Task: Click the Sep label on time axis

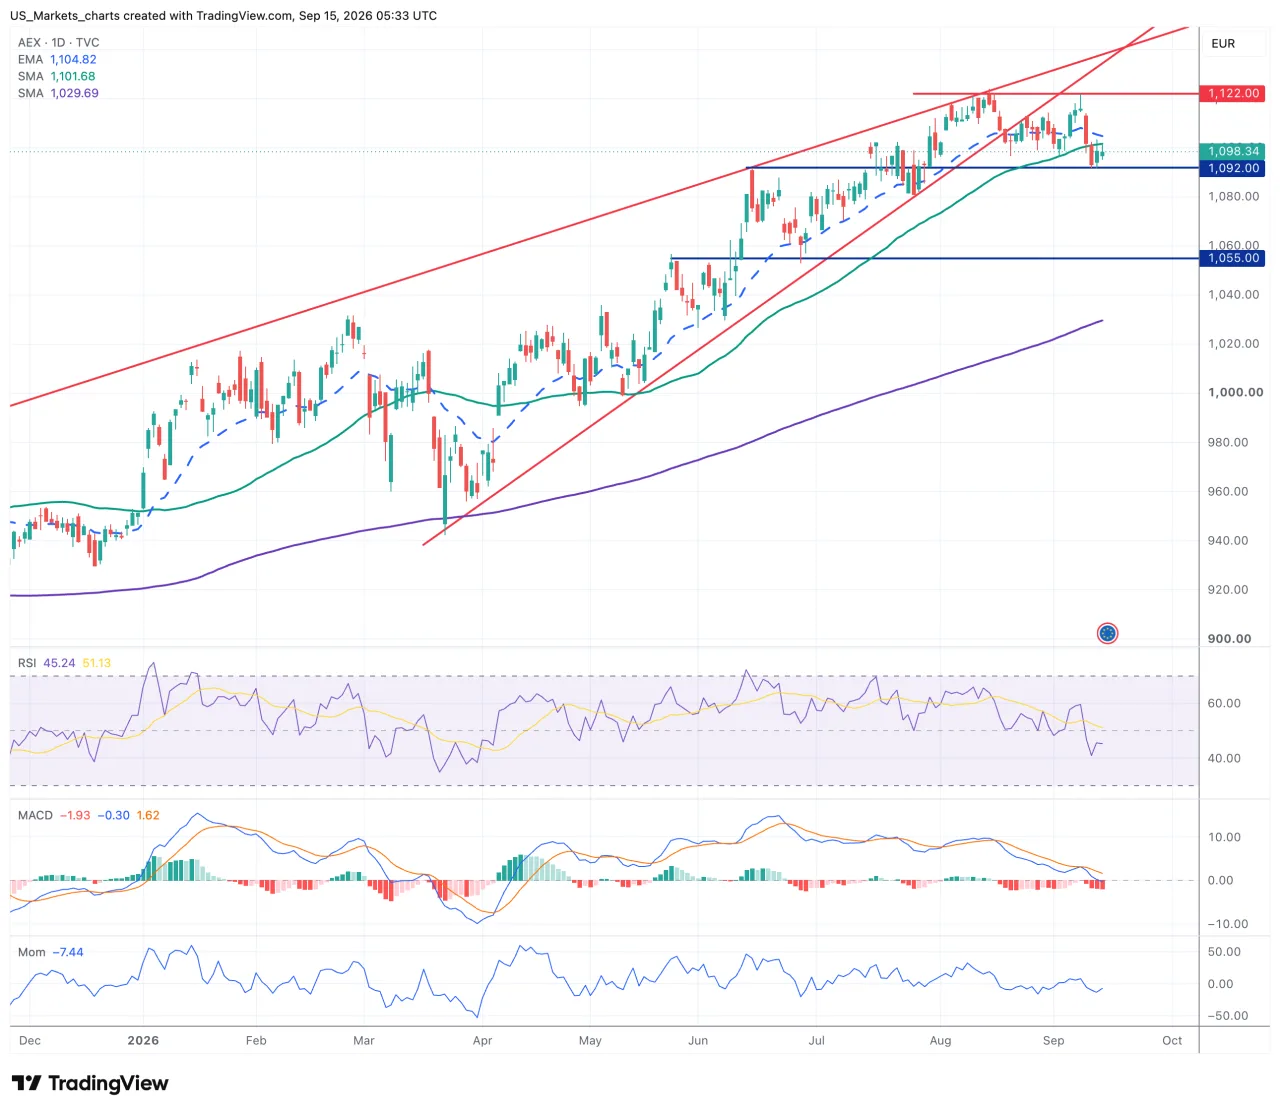Action: coord(1053,1040)
